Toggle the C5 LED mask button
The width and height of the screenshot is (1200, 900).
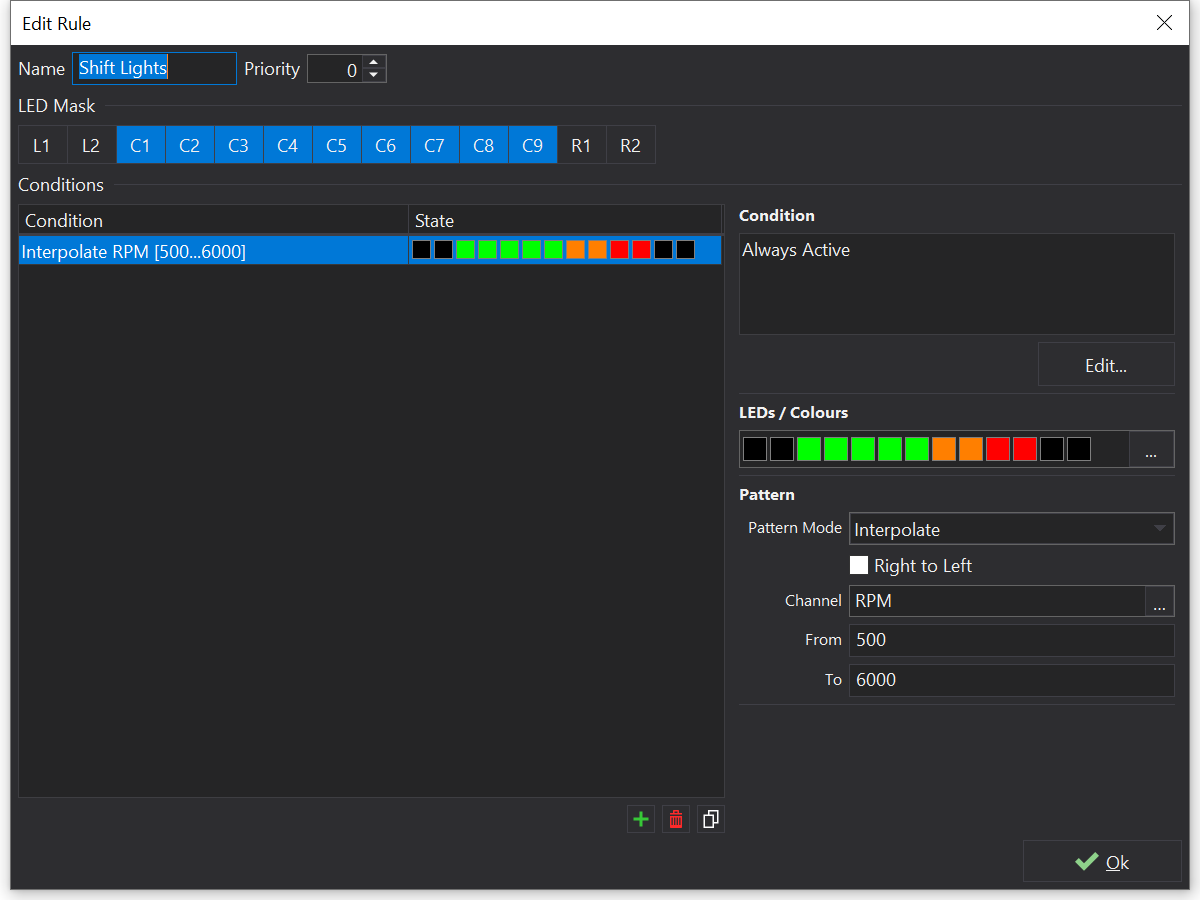tap(336, 145)
